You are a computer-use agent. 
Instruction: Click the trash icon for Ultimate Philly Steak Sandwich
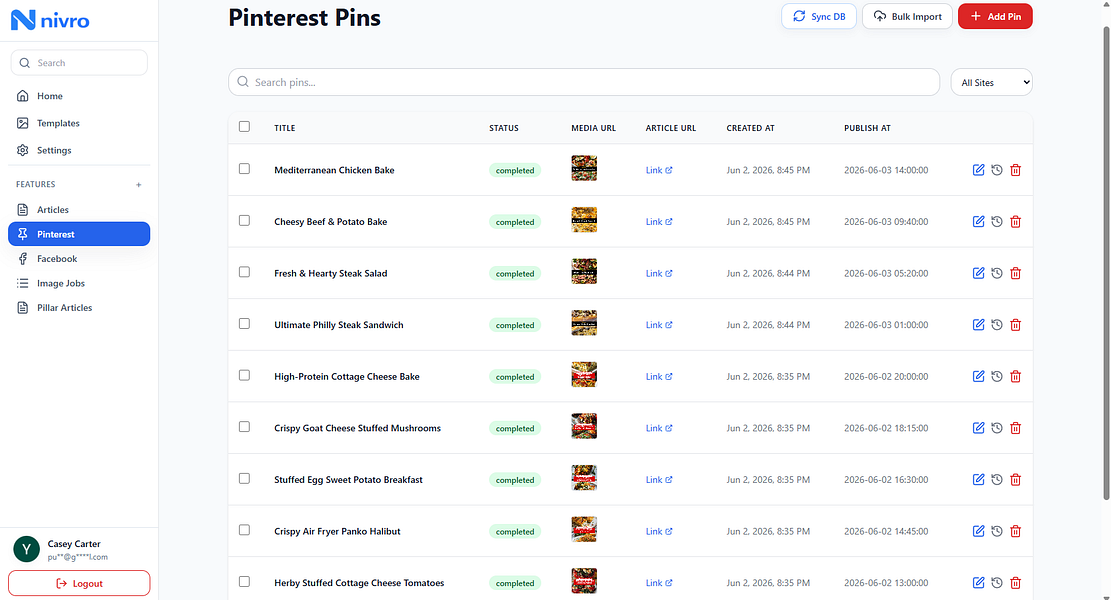coord(1015,325)
